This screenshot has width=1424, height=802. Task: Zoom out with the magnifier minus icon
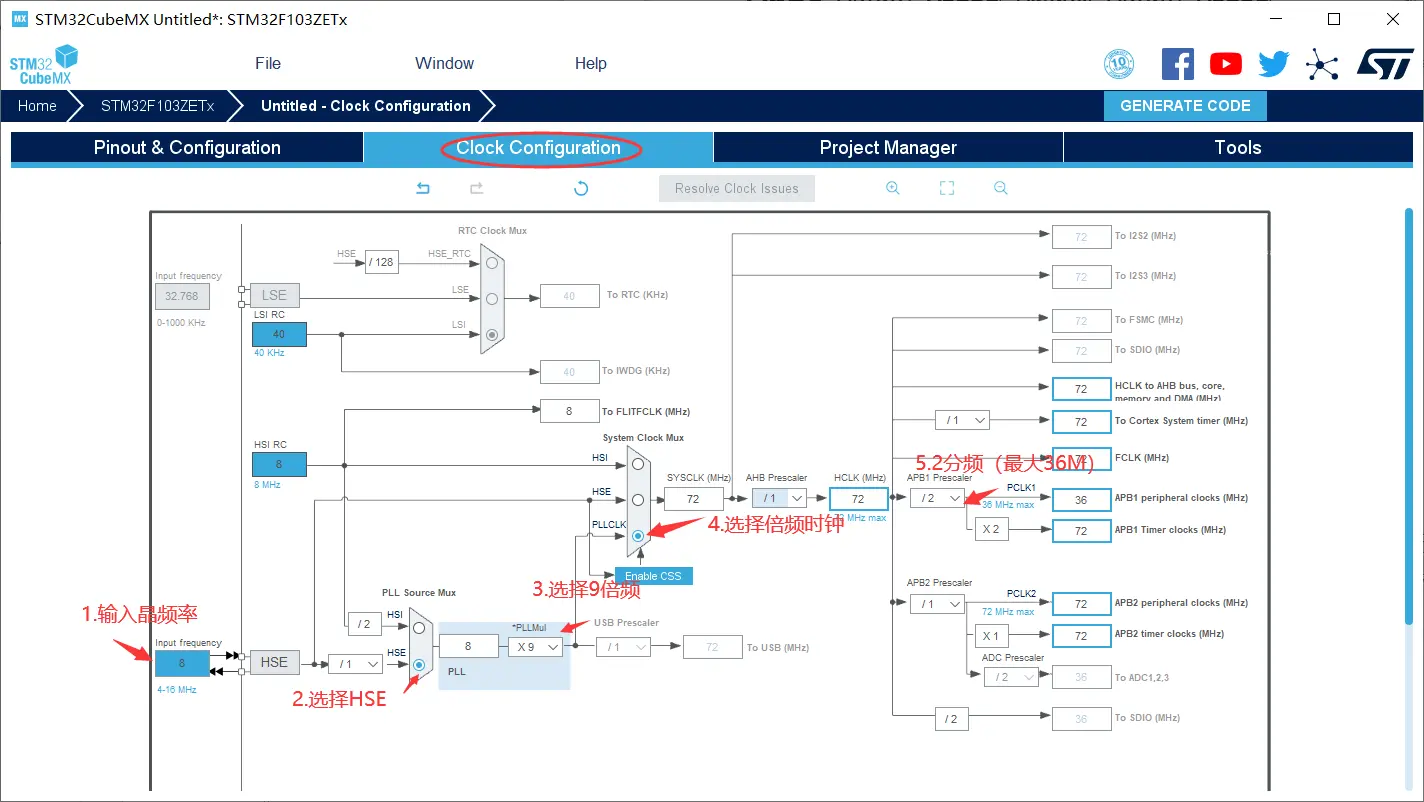(x=1001, y=188)
